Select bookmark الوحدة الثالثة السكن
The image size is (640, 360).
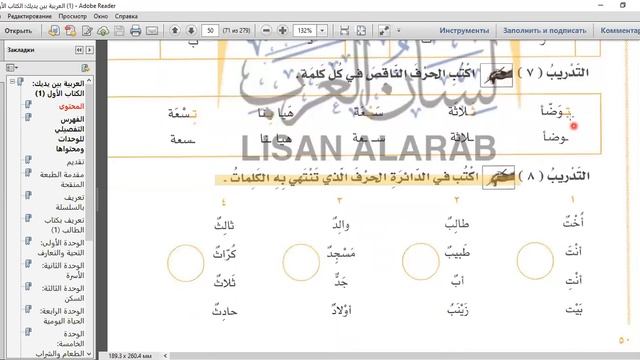click(x=63, y=293)
